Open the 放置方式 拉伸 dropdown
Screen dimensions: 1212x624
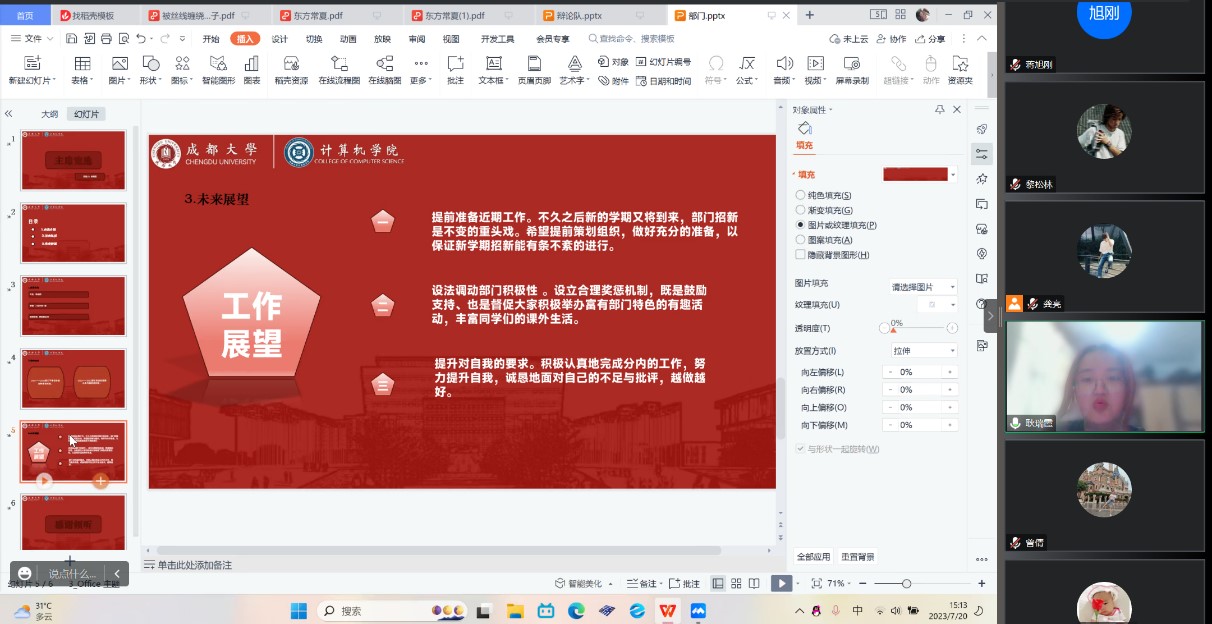pos(923,351)
